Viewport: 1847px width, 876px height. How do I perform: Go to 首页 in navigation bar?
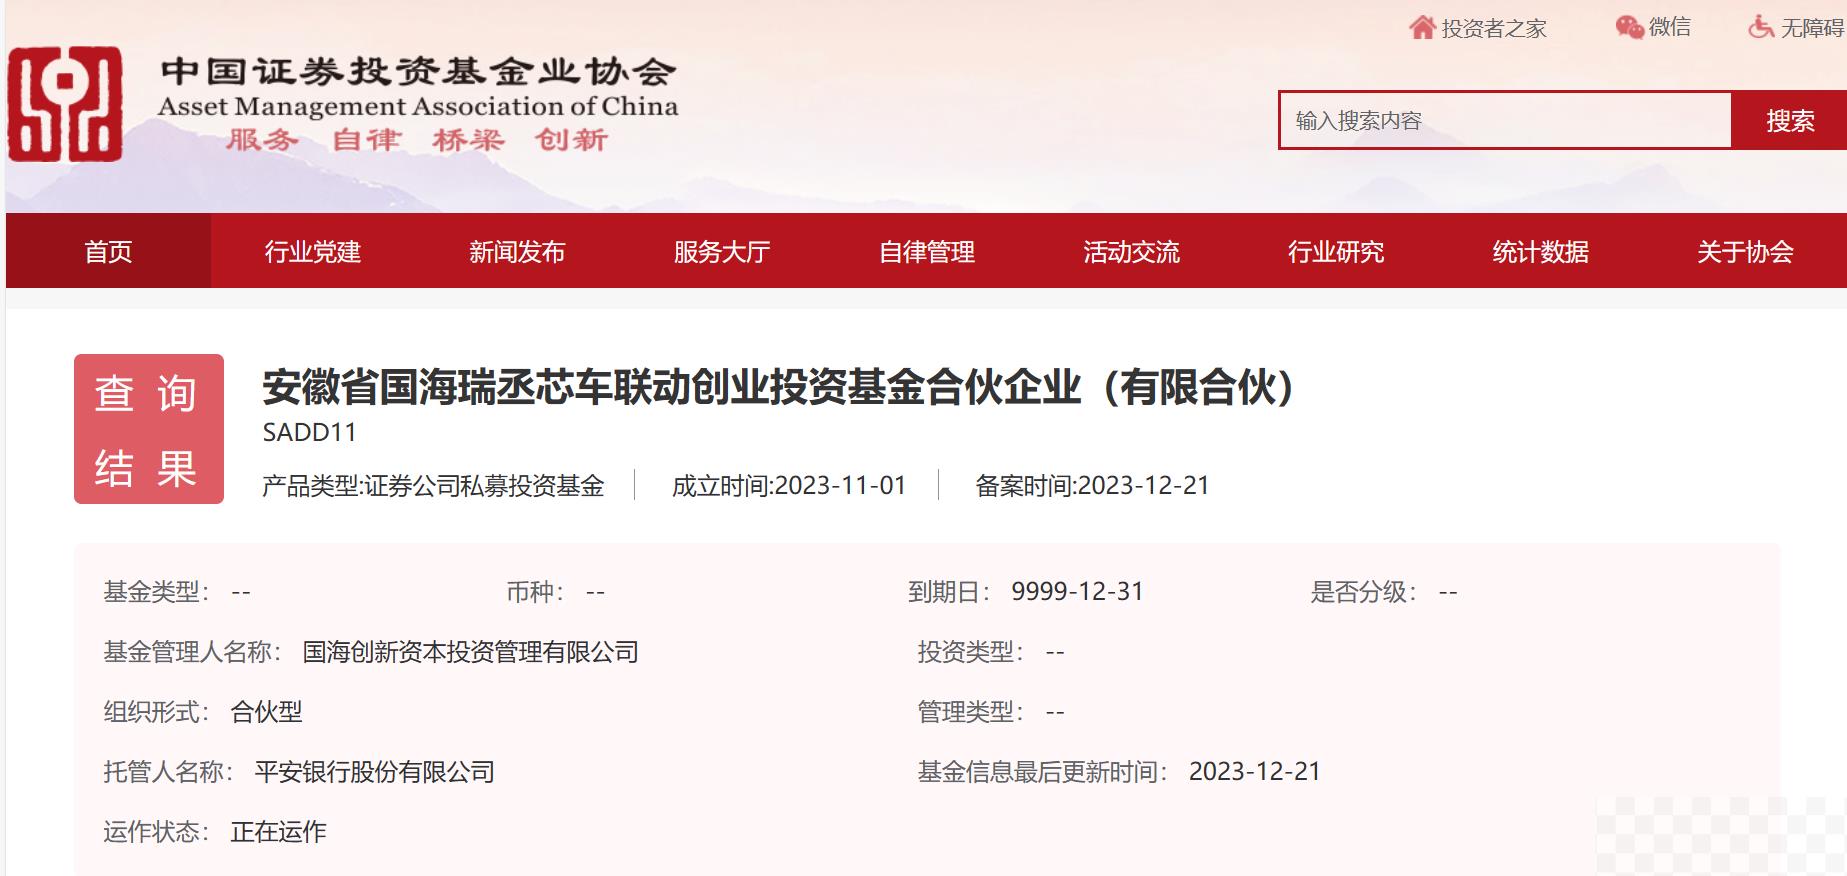[108, 251]
